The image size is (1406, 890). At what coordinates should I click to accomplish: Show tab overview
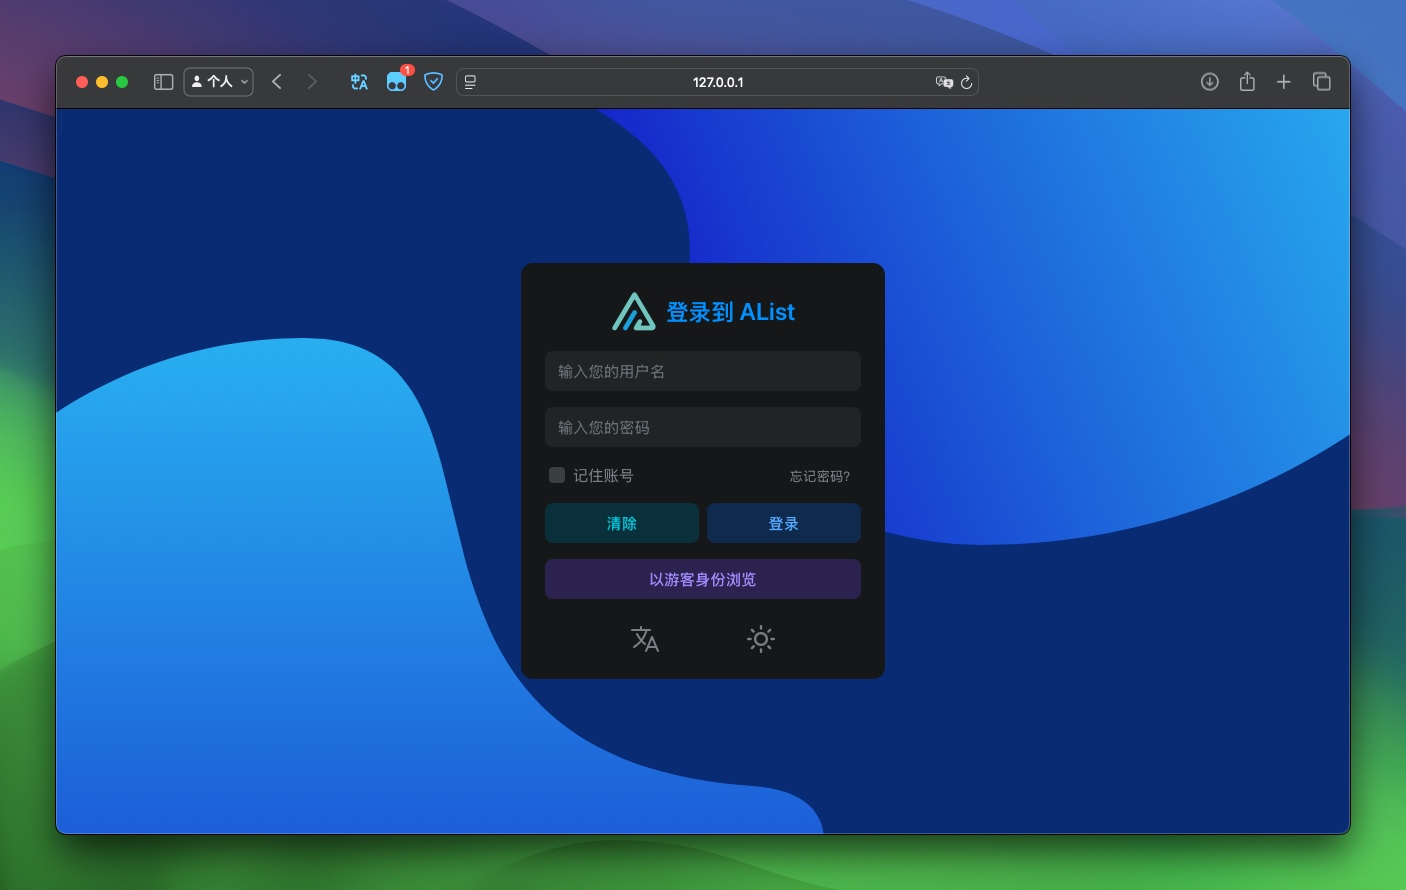[1322, 82]
